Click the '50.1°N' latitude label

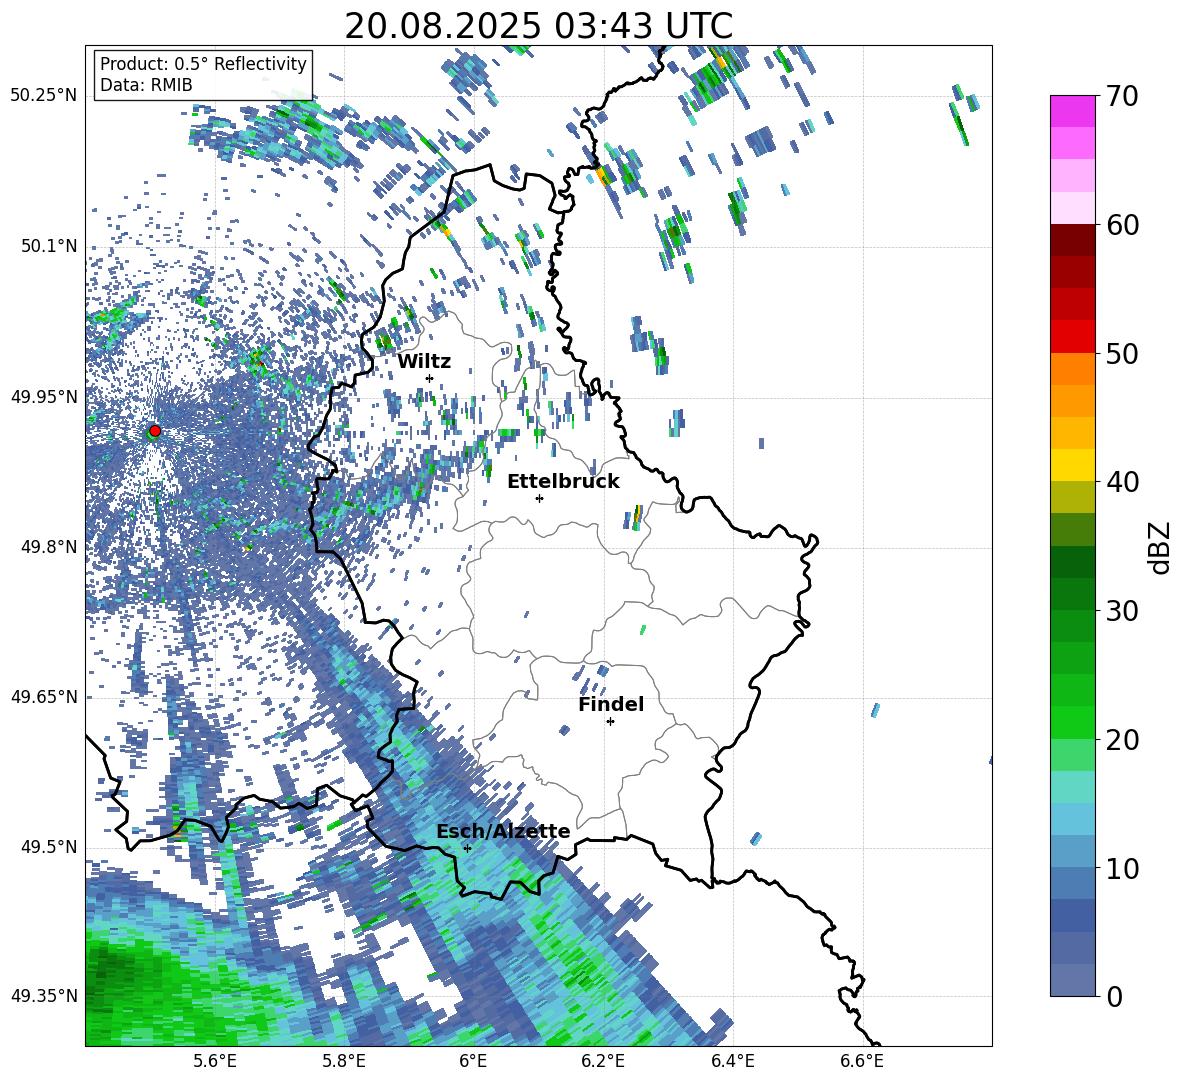click(48, 246)
